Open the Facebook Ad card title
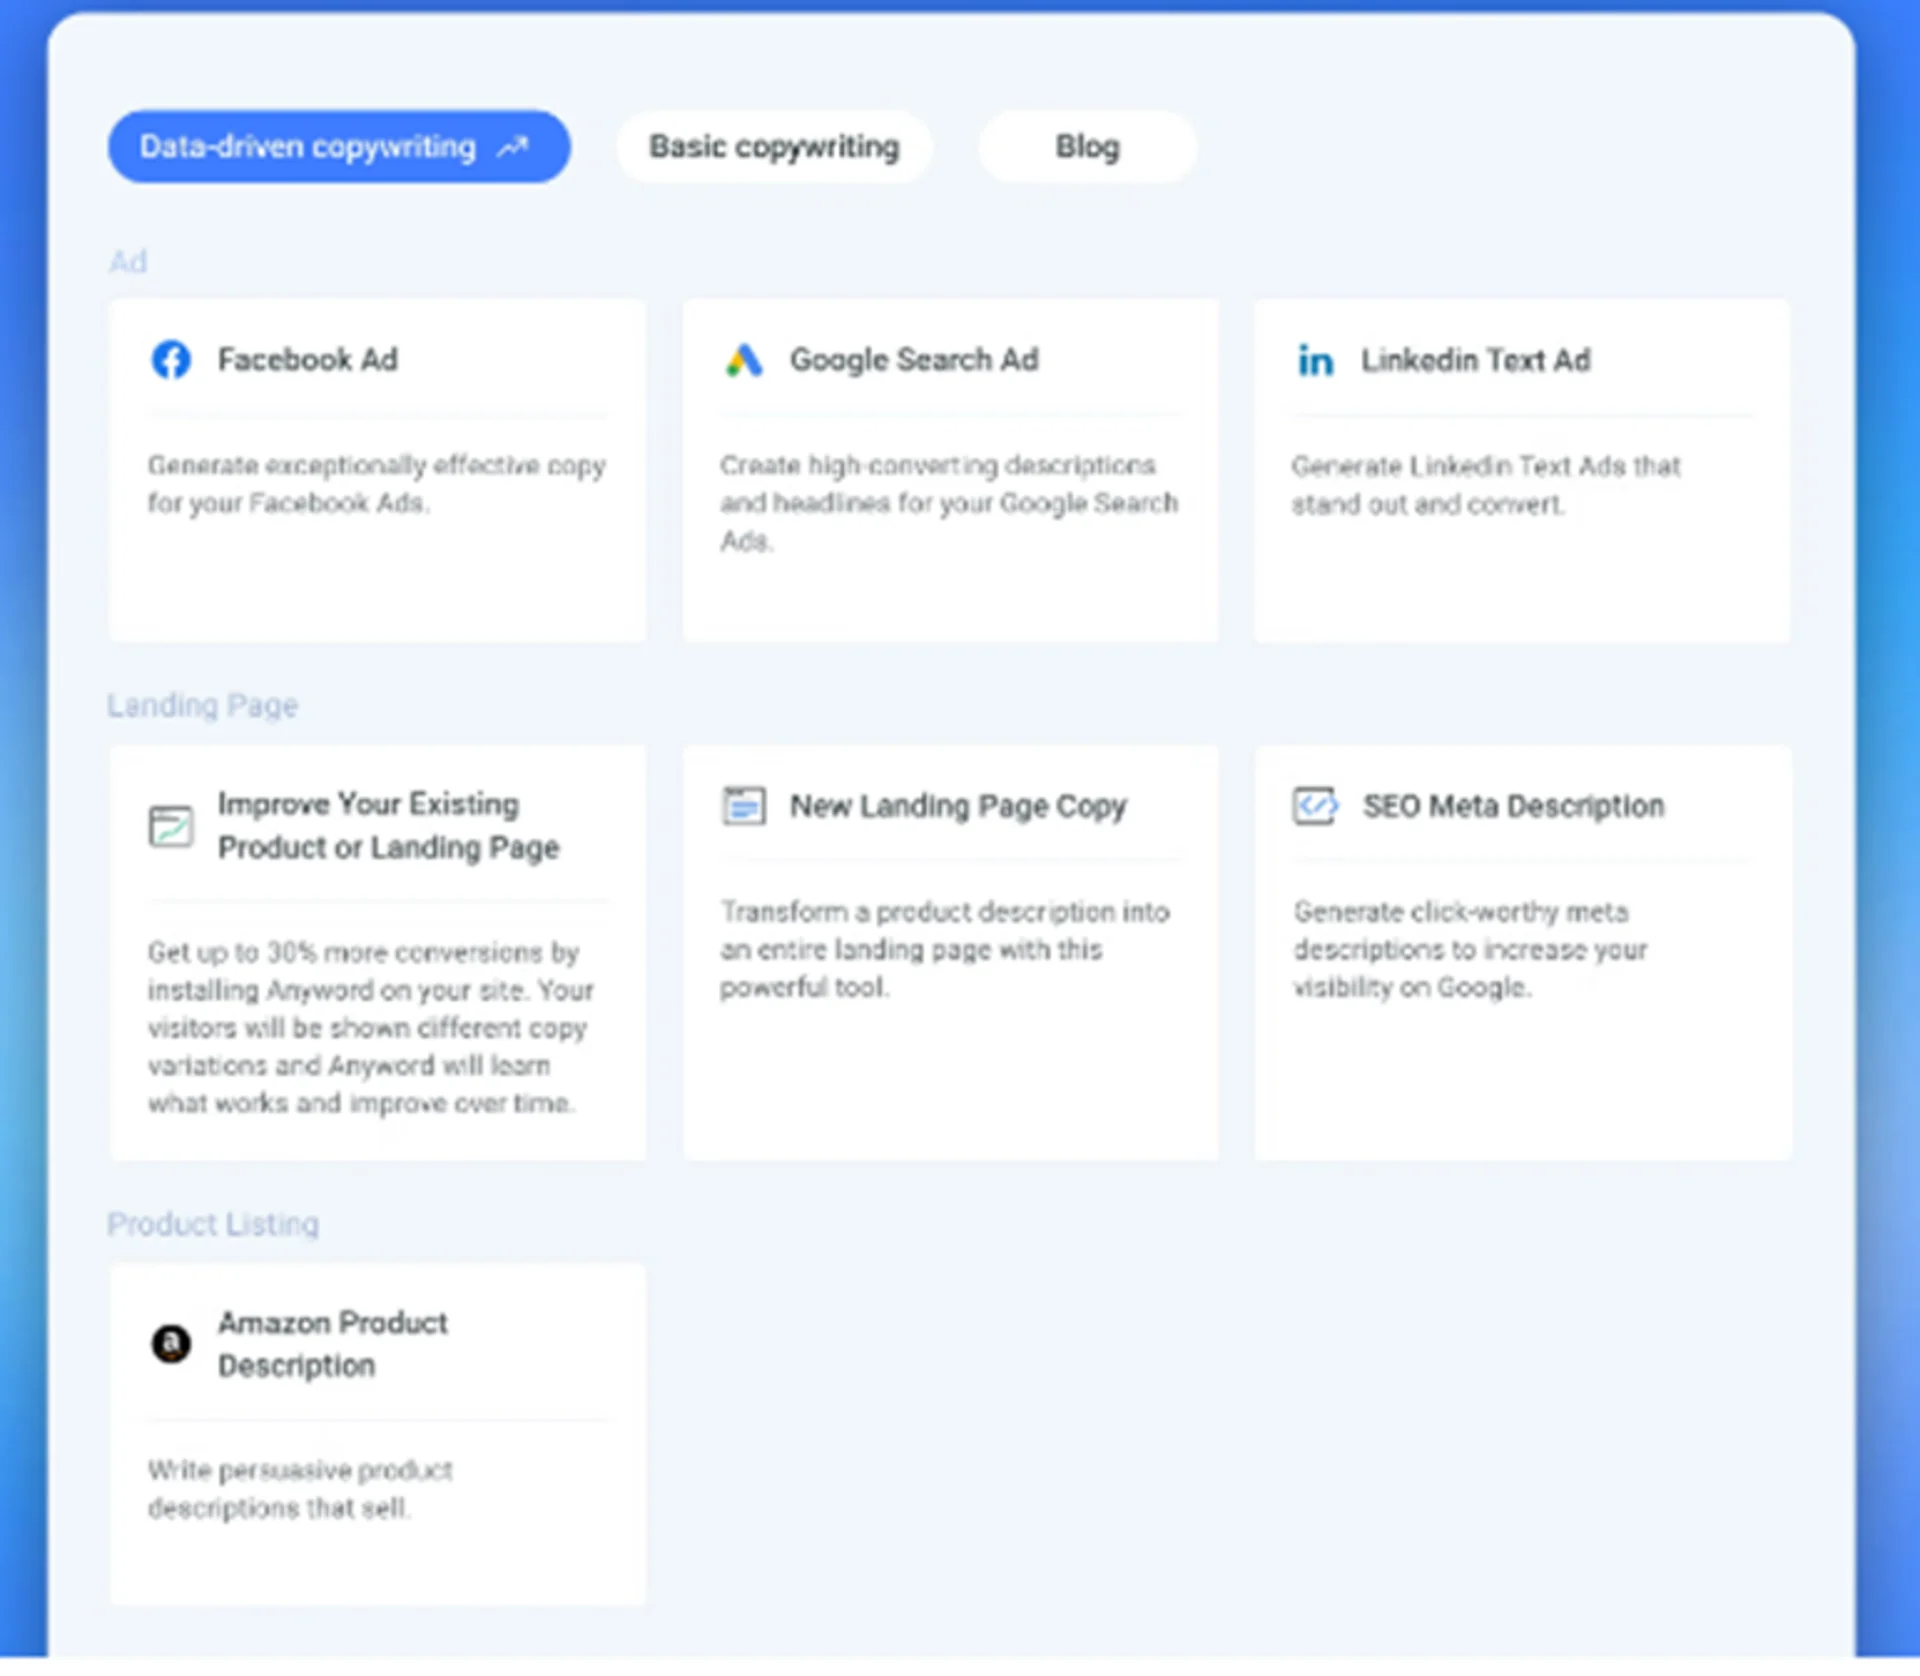The height and width of the screenshot is (1676, 1920). (x=308, y=360)
